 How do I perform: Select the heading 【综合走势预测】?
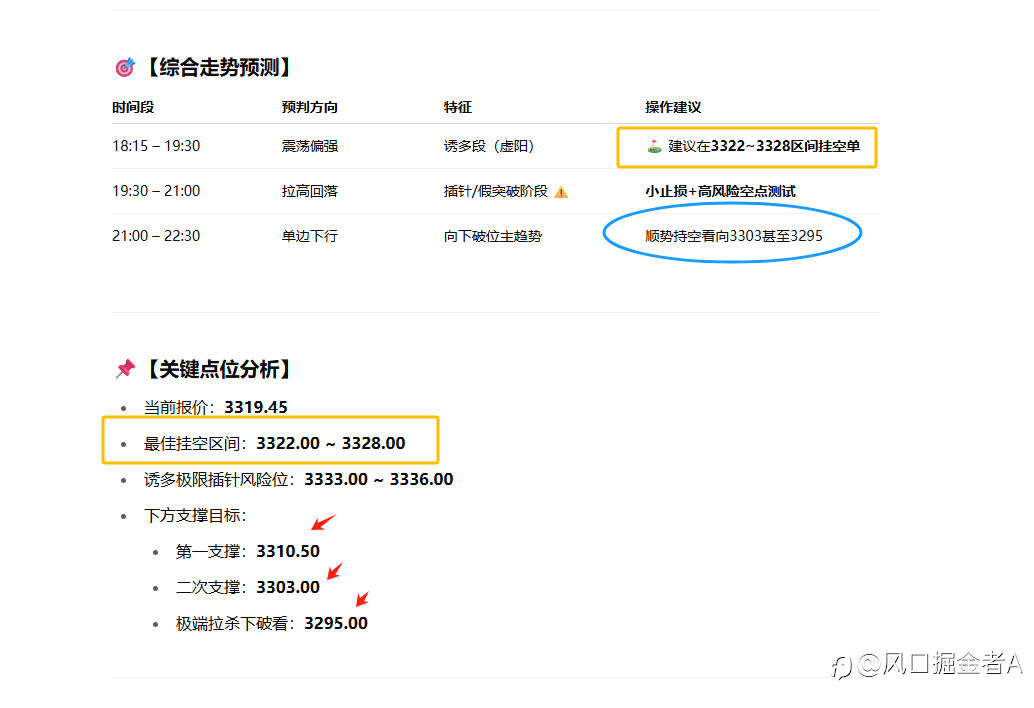point(218,67)
